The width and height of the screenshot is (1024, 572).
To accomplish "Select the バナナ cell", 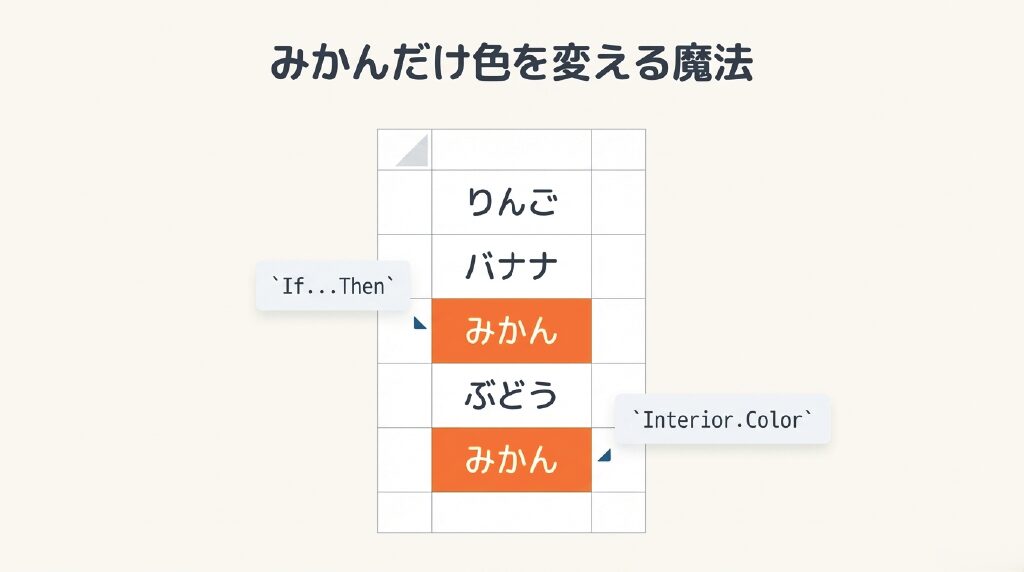I will pyautogui.click(x=512, y=267).
